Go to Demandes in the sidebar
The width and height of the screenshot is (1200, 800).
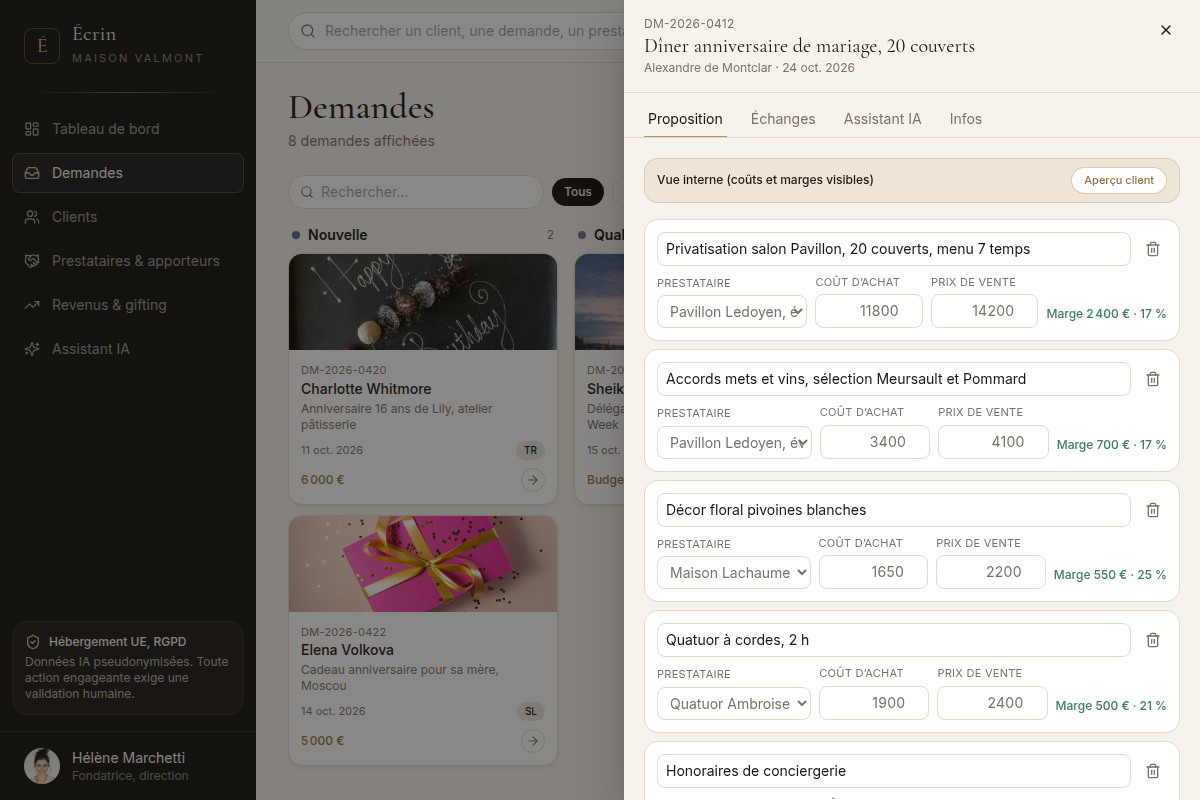(x=128, y=173)
